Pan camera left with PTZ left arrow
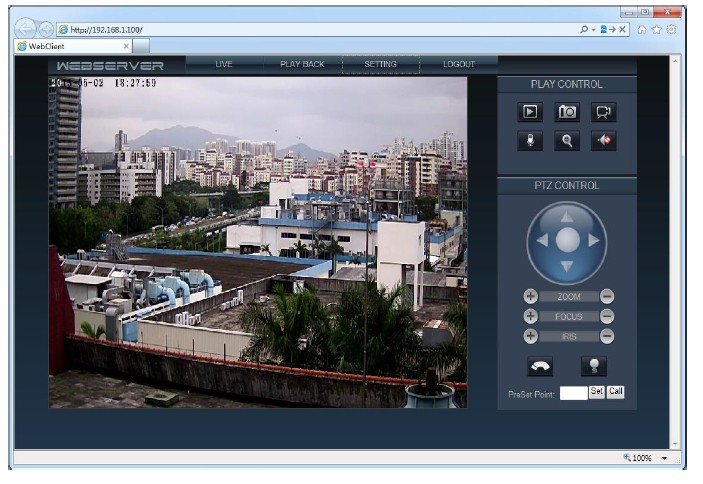The height and width of the screenshot is (484, 703). [542, 240]
